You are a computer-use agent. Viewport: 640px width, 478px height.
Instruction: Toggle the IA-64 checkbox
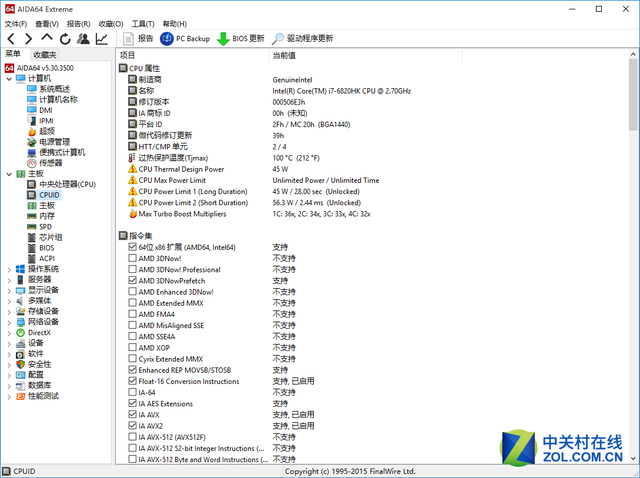(x=132, y=392)
